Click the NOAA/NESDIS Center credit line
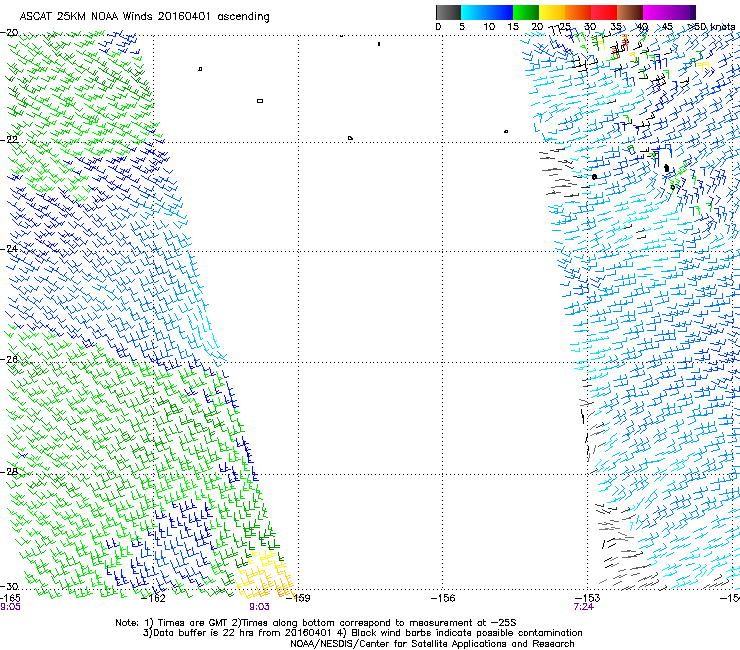Image resolution: width=740 pixels, height=650 pixels. tap(432, 643)
